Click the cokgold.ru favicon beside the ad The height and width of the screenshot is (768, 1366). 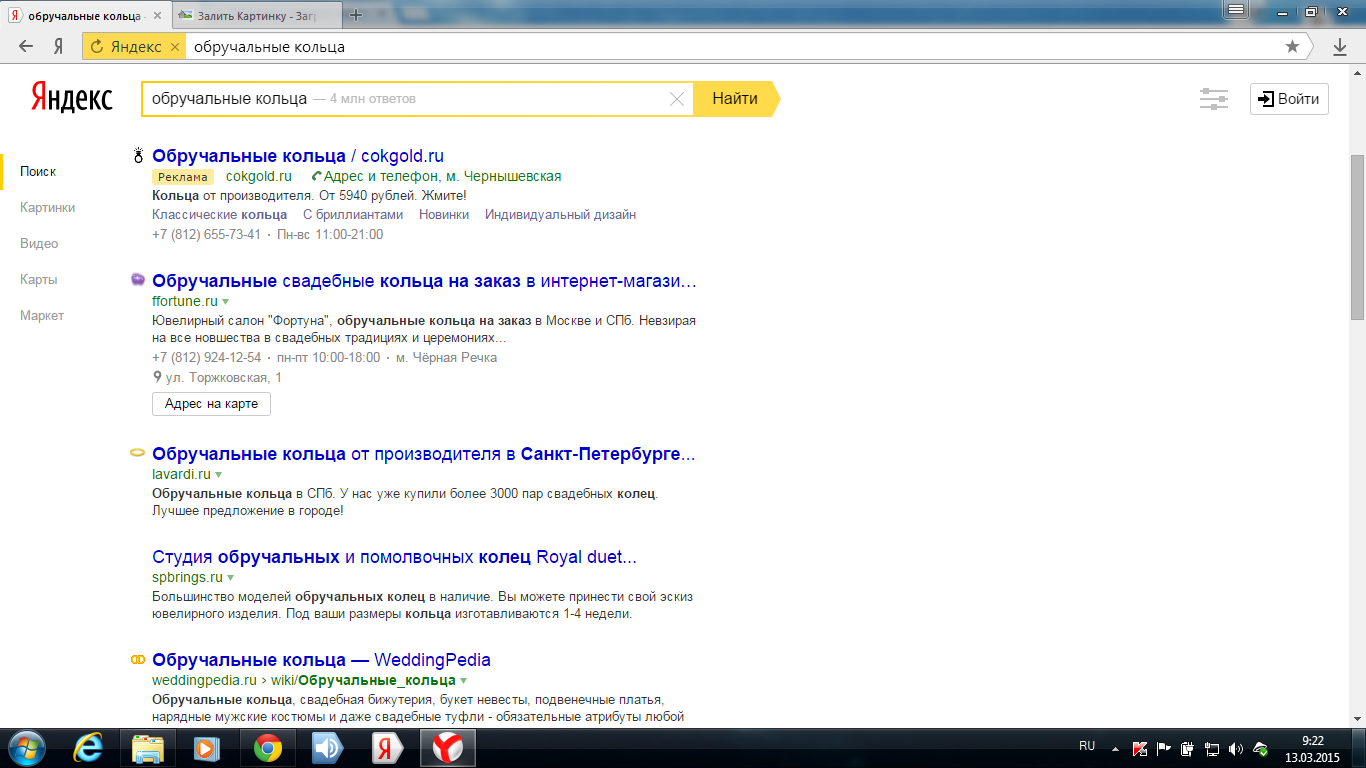[x=138, y=156]
